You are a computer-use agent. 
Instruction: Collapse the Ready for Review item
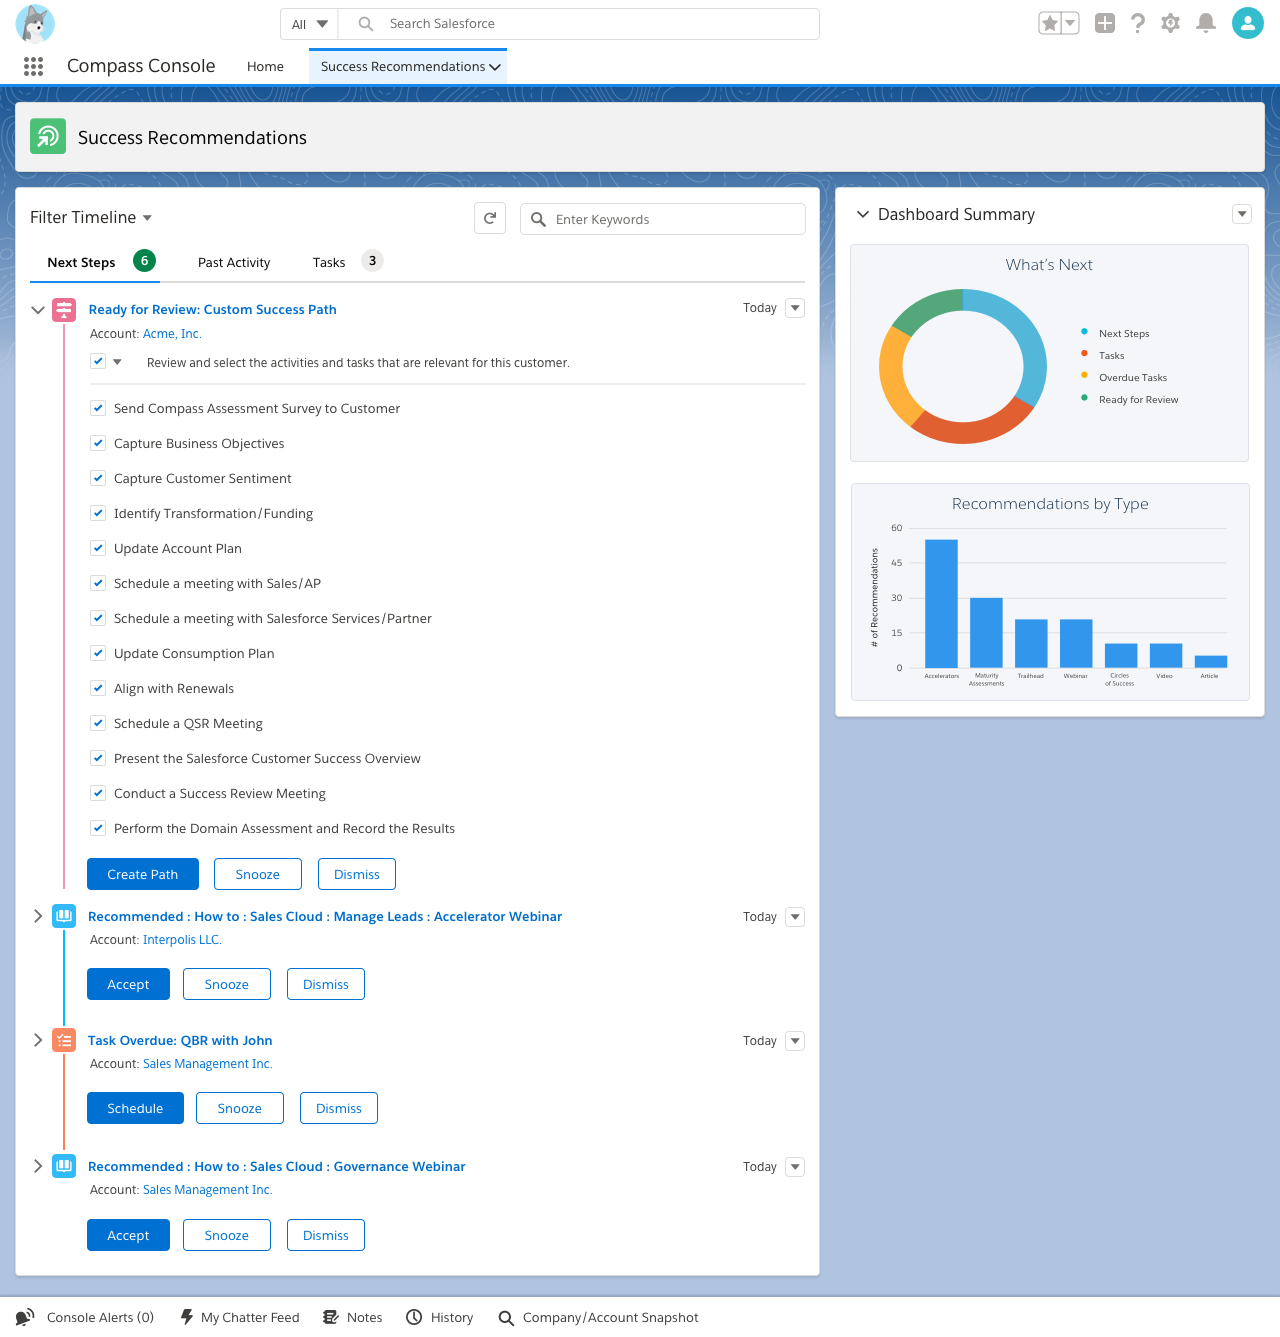coord(38,310)
